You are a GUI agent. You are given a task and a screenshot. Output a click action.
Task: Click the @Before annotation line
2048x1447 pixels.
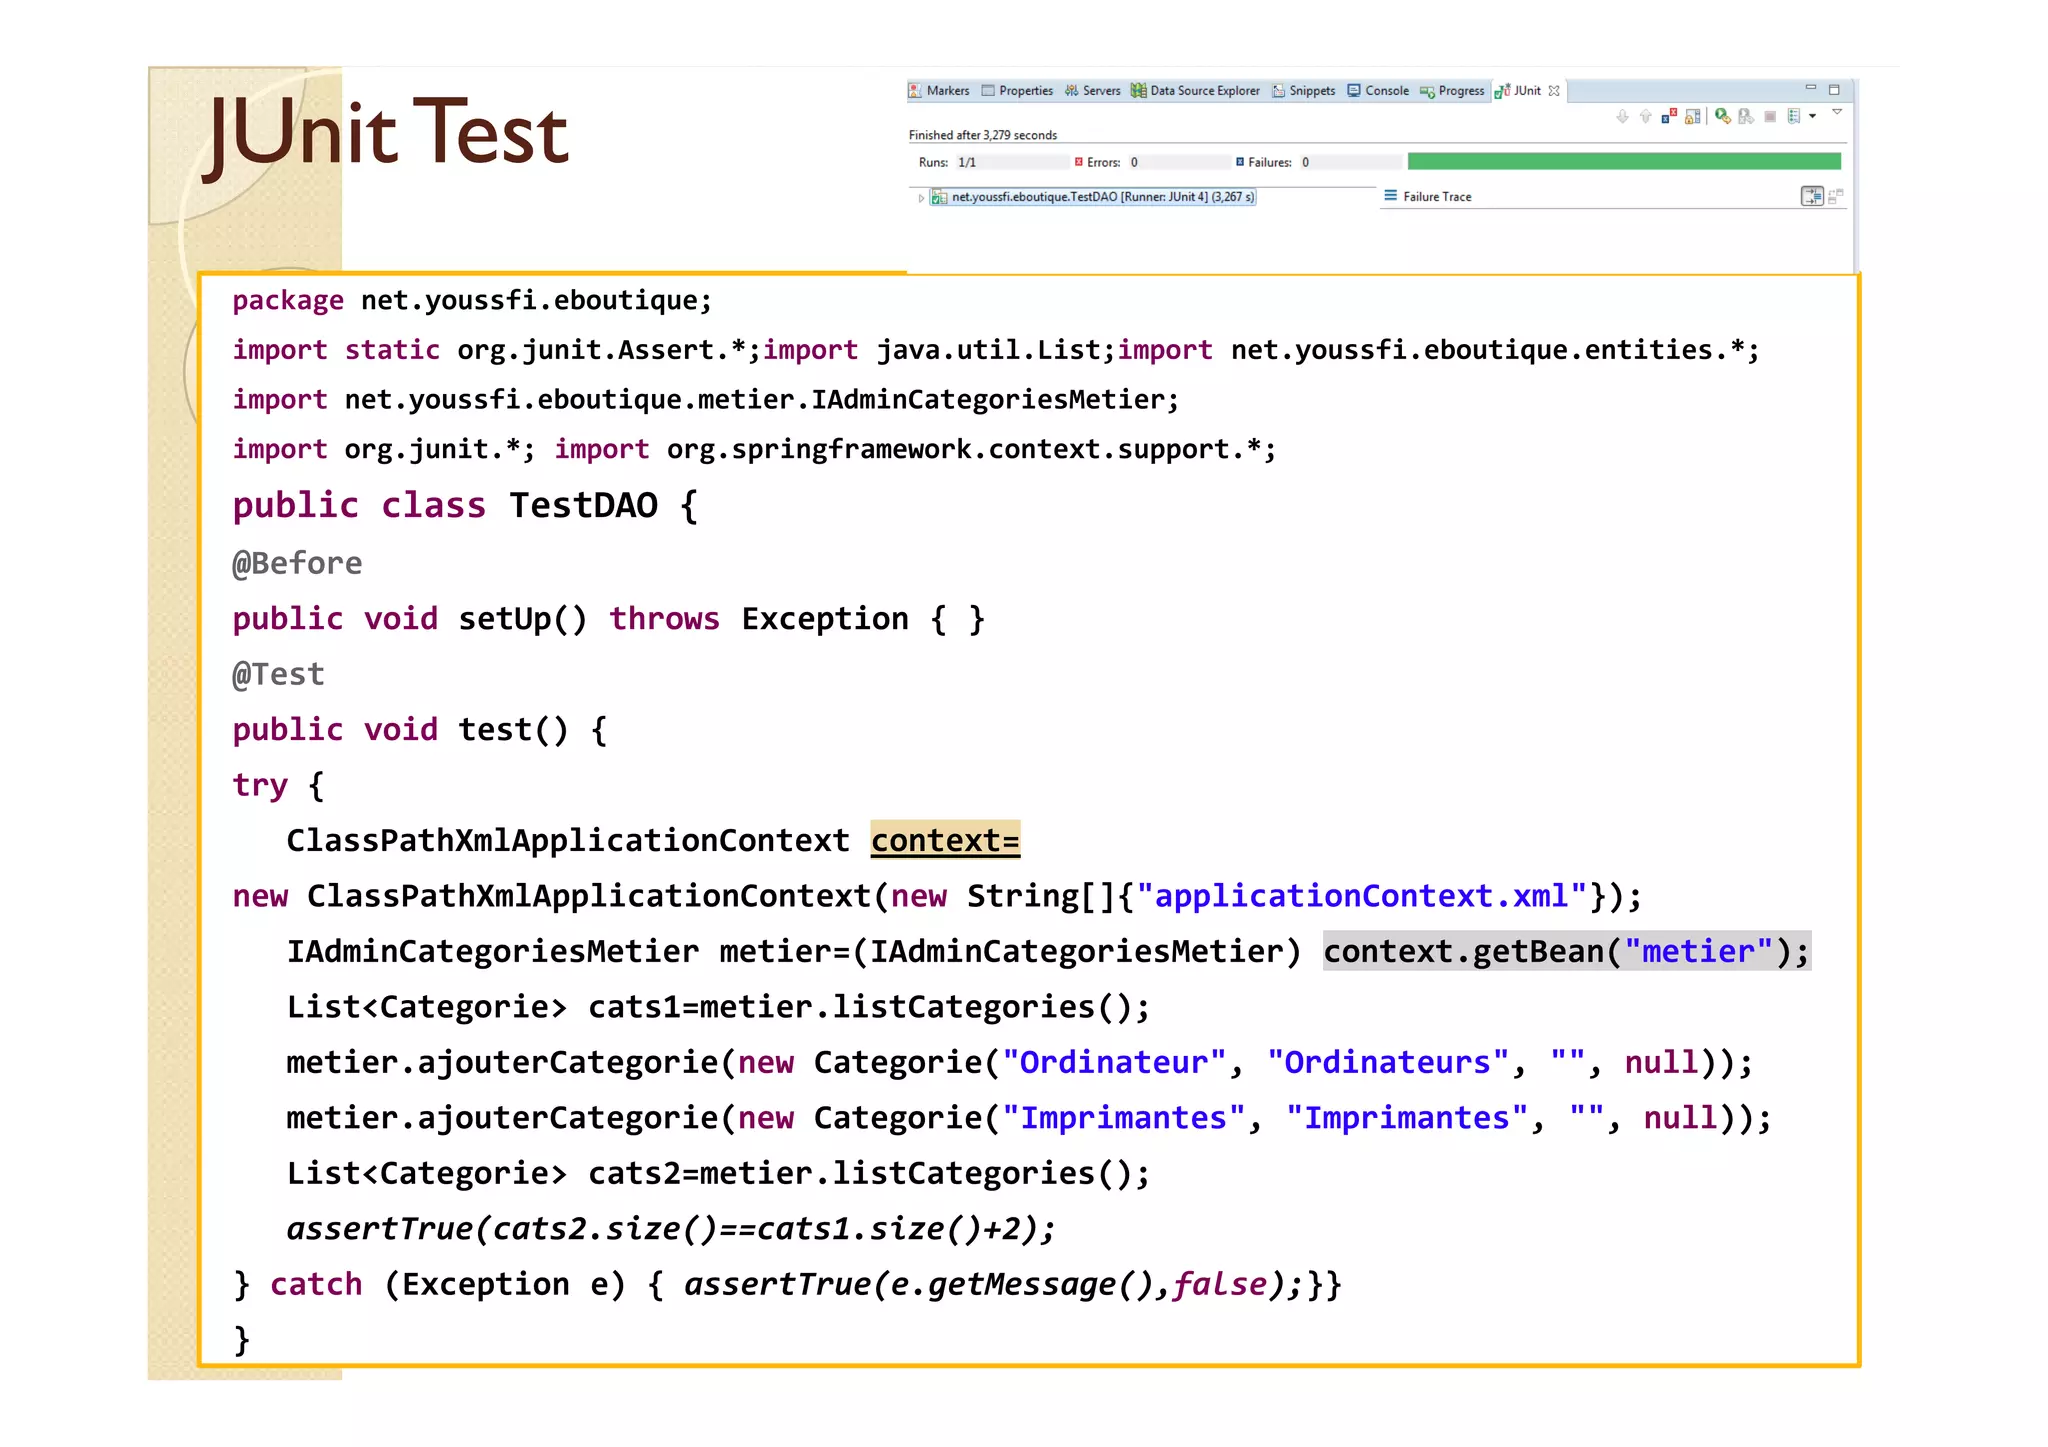pyautogui.click(x=297, y=563)
